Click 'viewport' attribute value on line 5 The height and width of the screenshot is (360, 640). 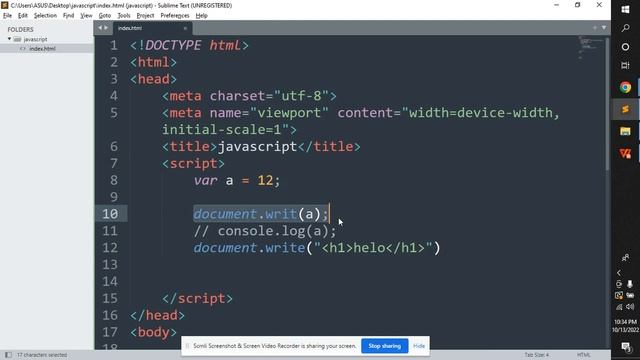pos(289,113)
